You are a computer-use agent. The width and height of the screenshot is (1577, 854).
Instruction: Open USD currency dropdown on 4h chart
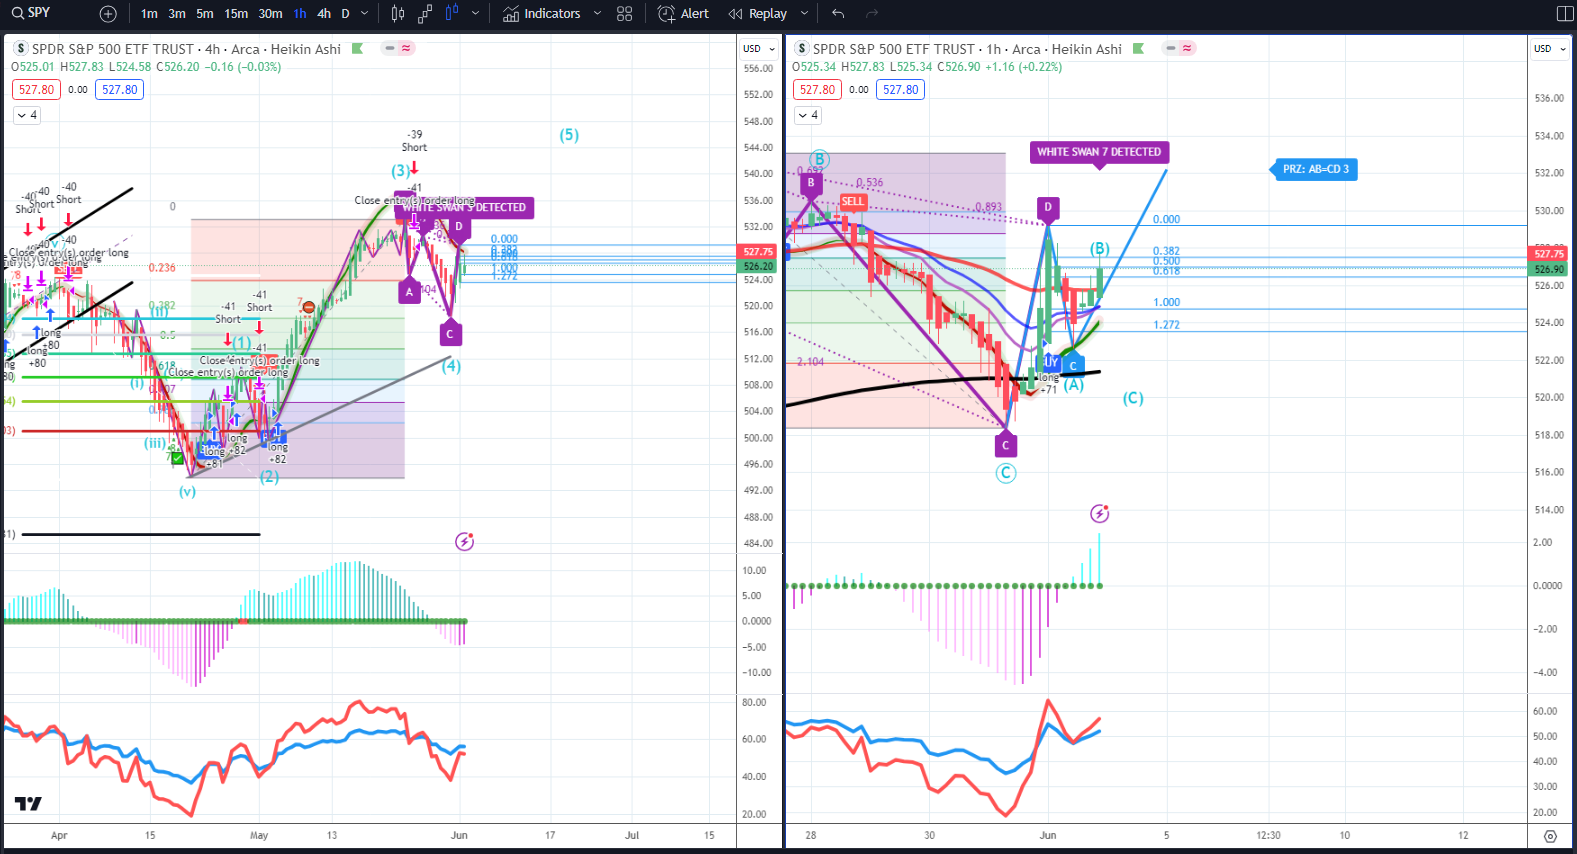coord(759,49)
